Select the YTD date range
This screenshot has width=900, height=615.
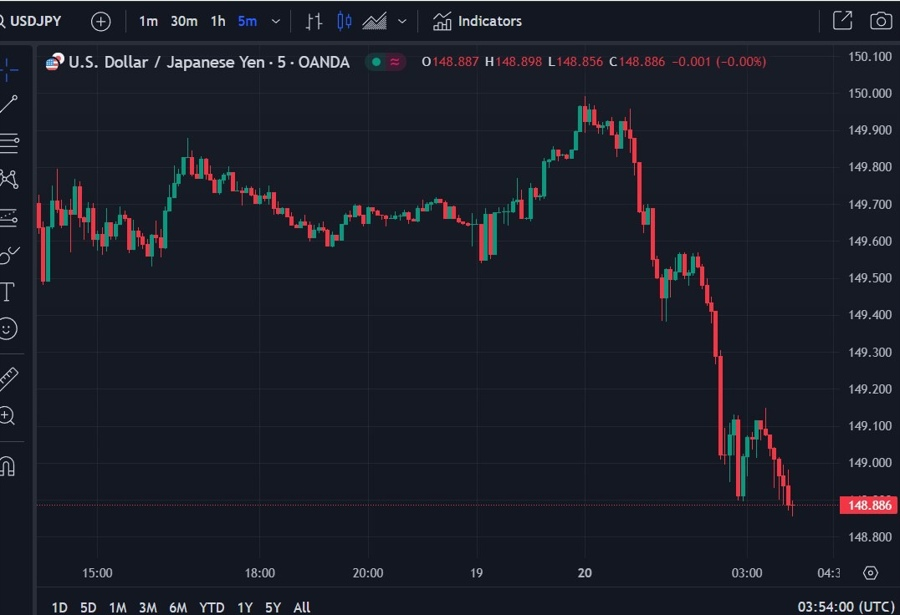tap(211, 607)
